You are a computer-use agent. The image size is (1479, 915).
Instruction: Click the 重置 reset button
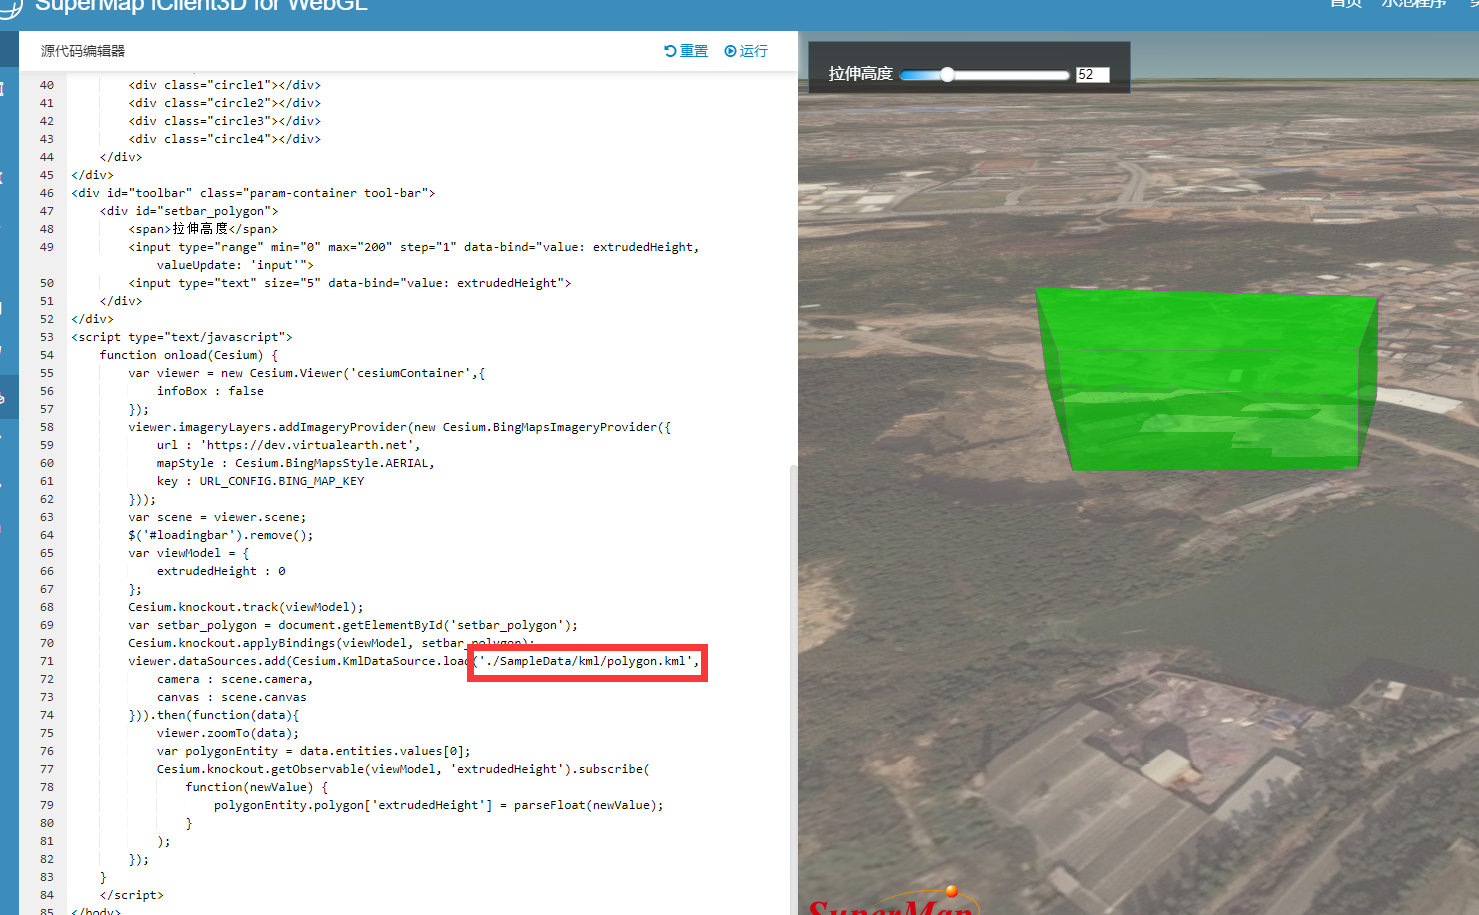click(x=686, y=51)
